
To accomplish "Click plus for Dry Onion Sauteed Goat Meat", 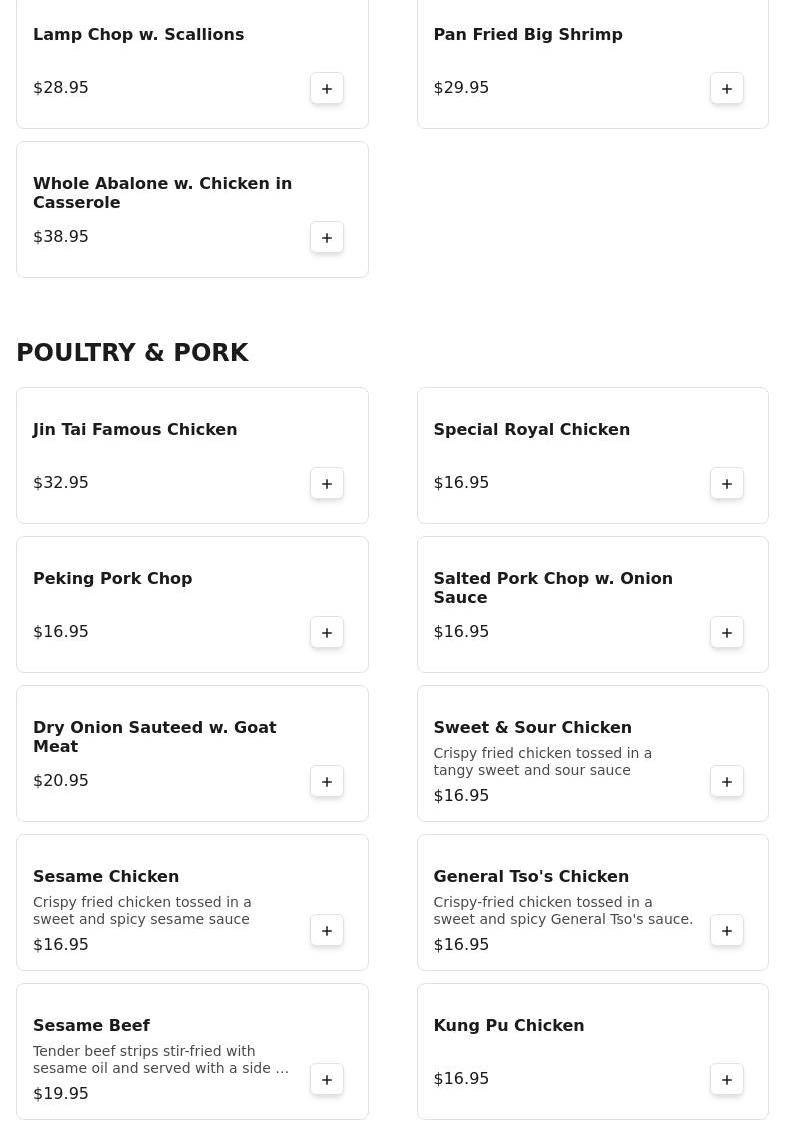I will coord(327,781).
